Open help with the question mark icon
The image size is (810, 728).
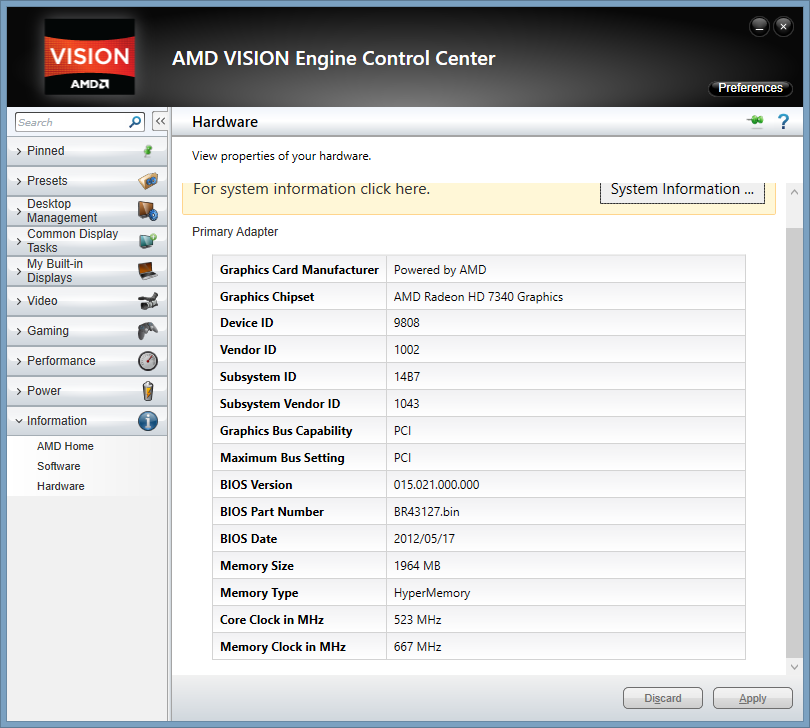pos(783,121)
